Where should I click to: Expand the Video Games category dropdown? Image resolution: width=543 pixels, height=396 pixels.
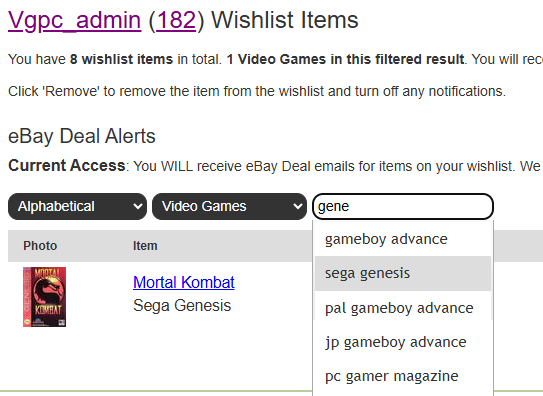pos(229,206)
